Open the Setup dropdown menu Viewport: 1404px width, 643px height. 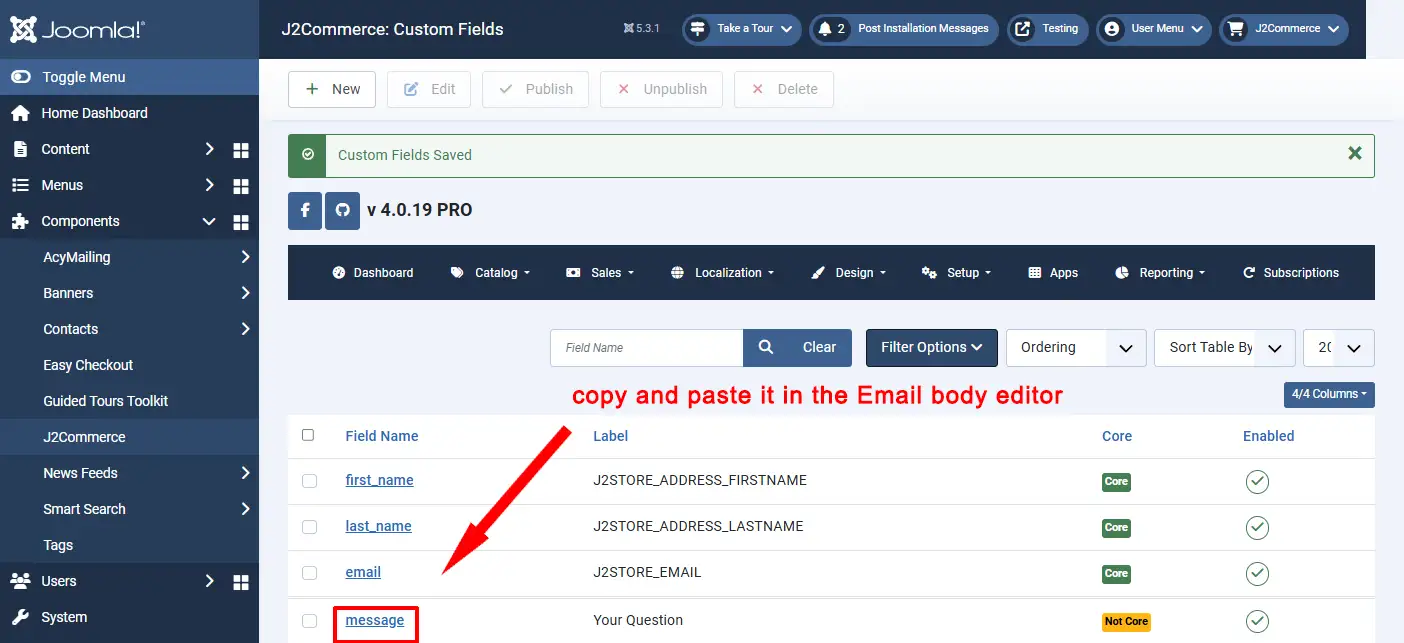(957, 273)
